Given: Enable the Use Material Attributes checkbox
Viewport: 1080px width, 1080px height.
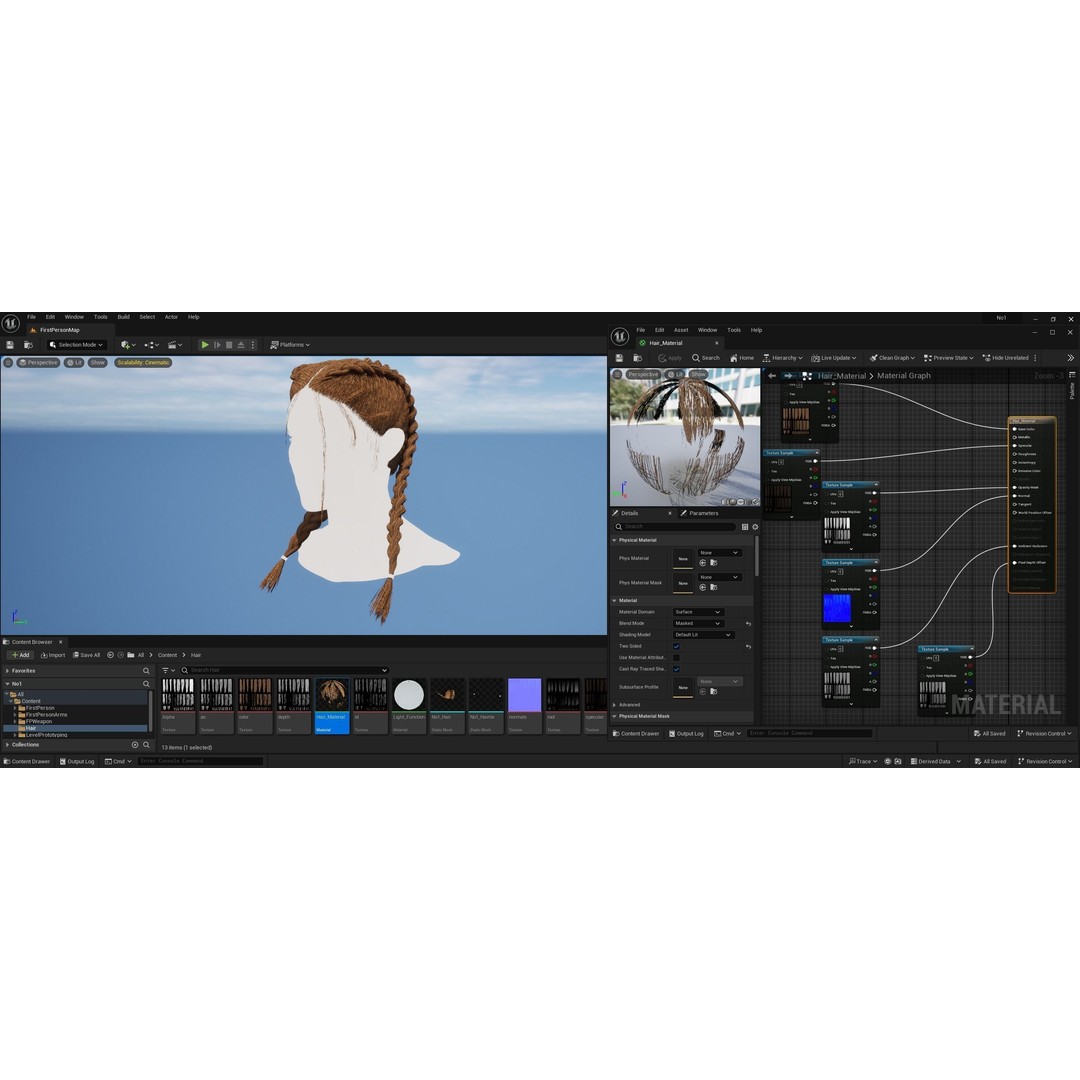Looking at the screenshot, I should click(x=676, y=658).
